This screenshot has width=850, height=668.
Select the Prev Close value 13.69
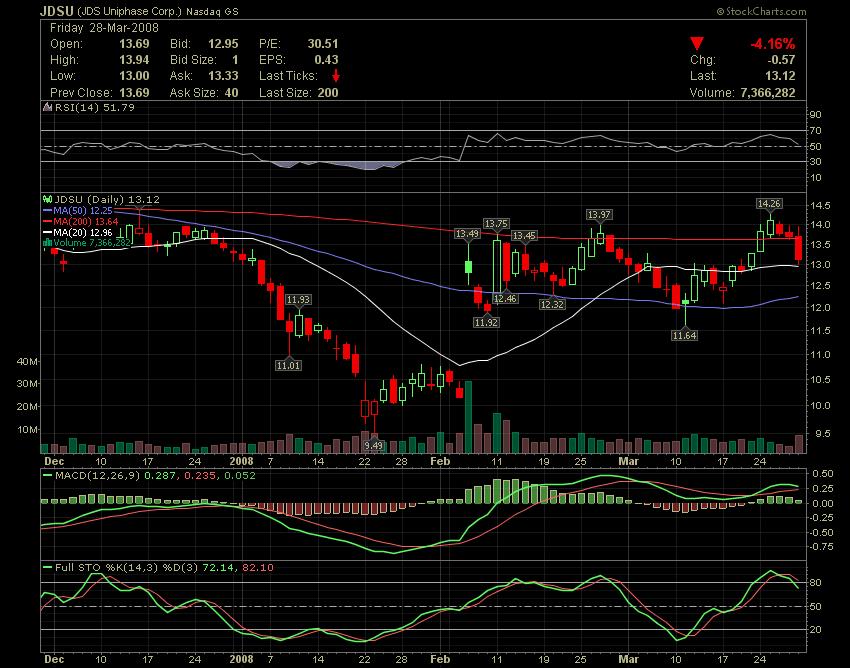[x=134, y=92]
